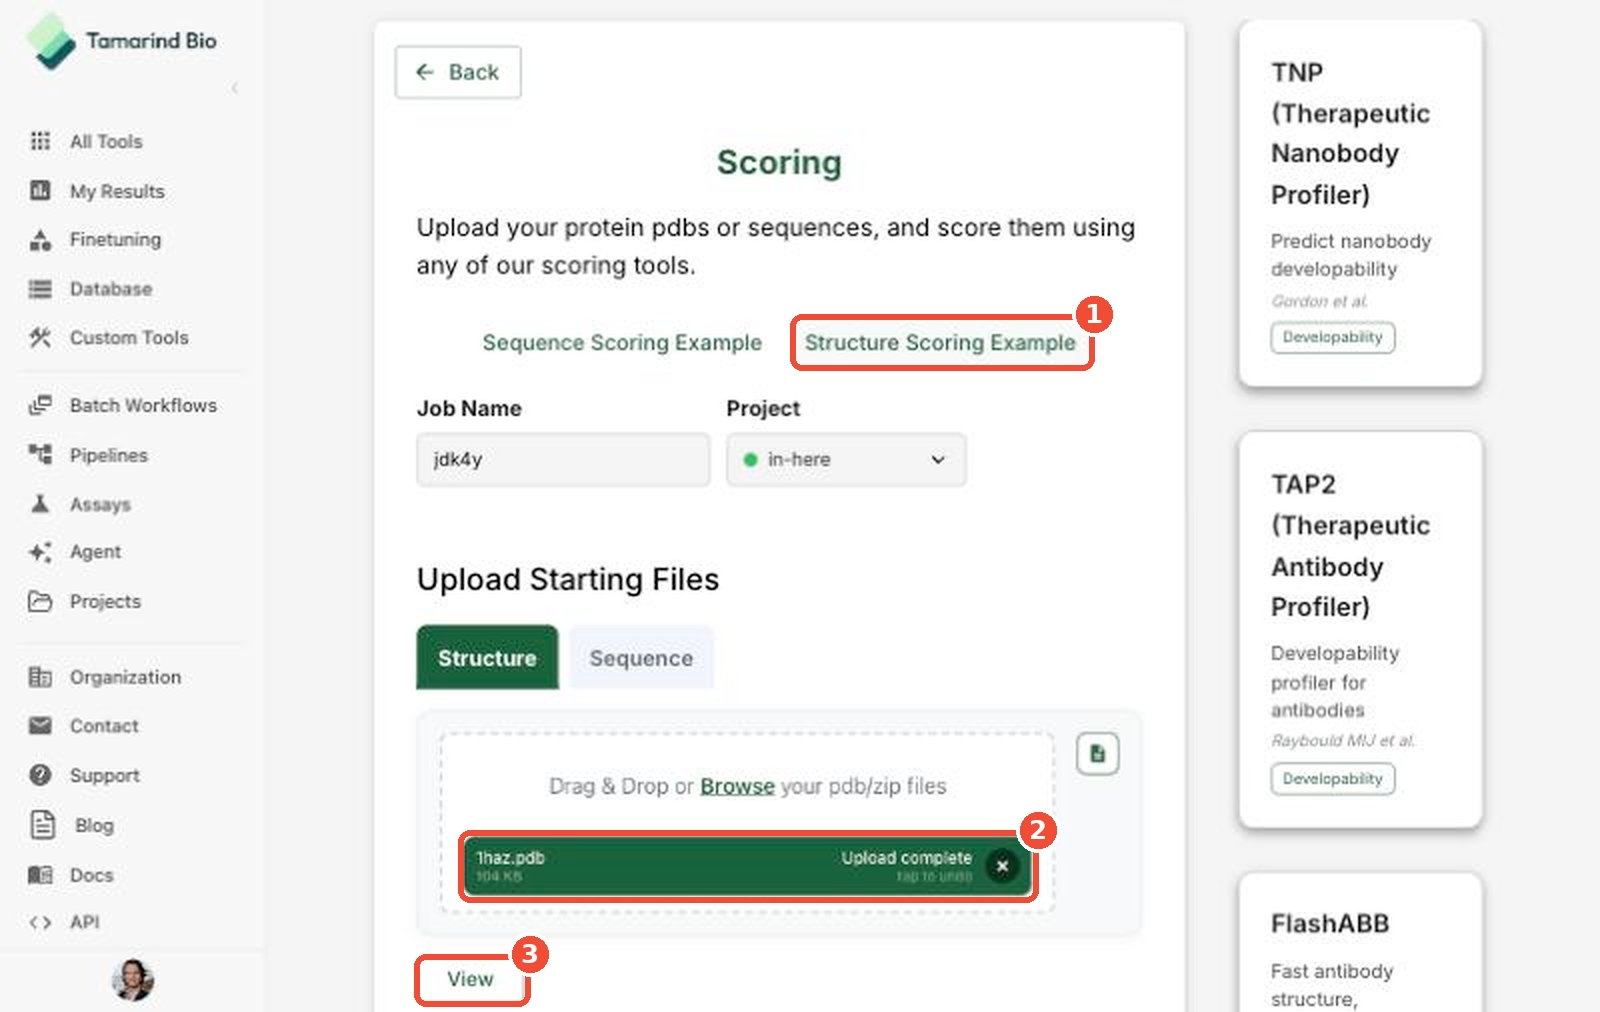The width and height of the screenshot is (1600, 1012).
Task: Load Structure Scoring Example
Action: coord(940,342)
